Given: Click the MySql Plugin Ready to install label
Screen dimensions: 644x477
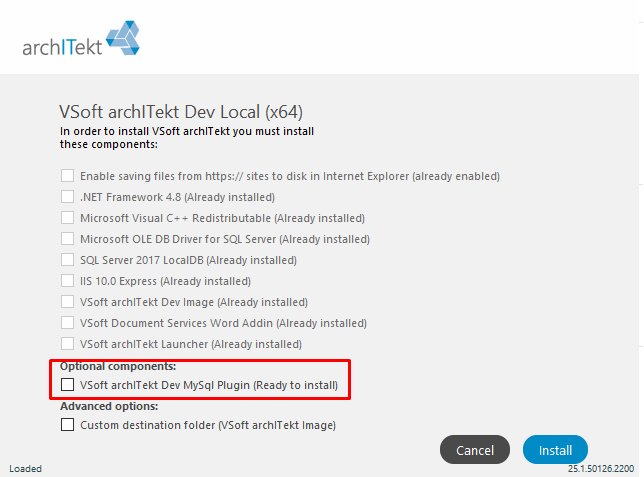Looking at the screenshot, I should 209,385.
